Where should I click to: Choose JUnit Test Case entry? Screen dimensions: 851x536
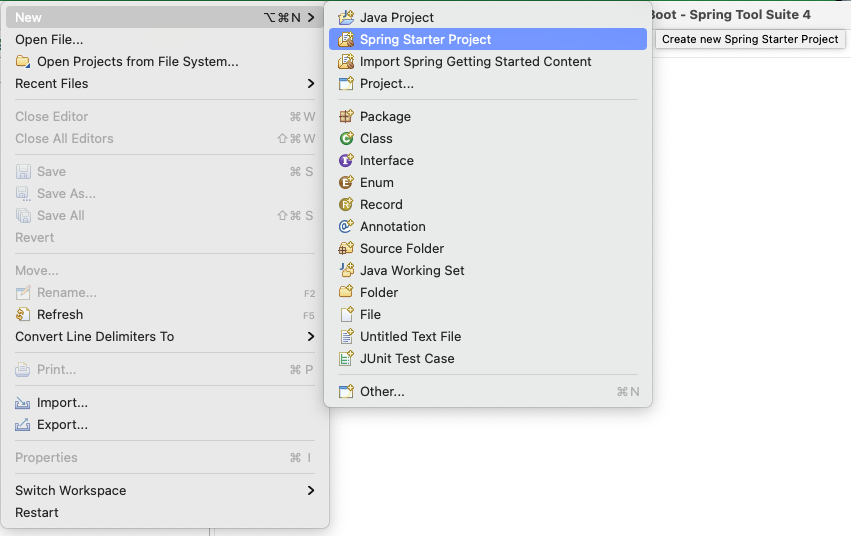click(x=488, y=358)
